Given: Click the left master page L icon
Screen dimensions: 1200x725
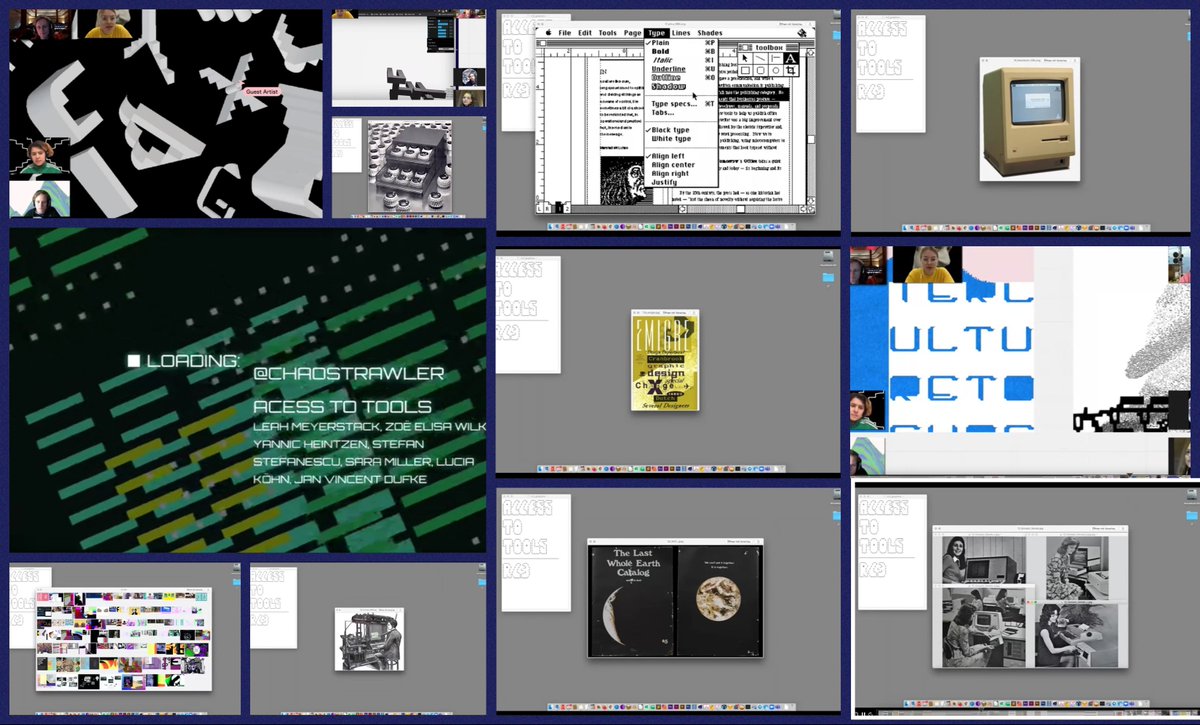Looking at the screenshot, I should tap(540, 209).
